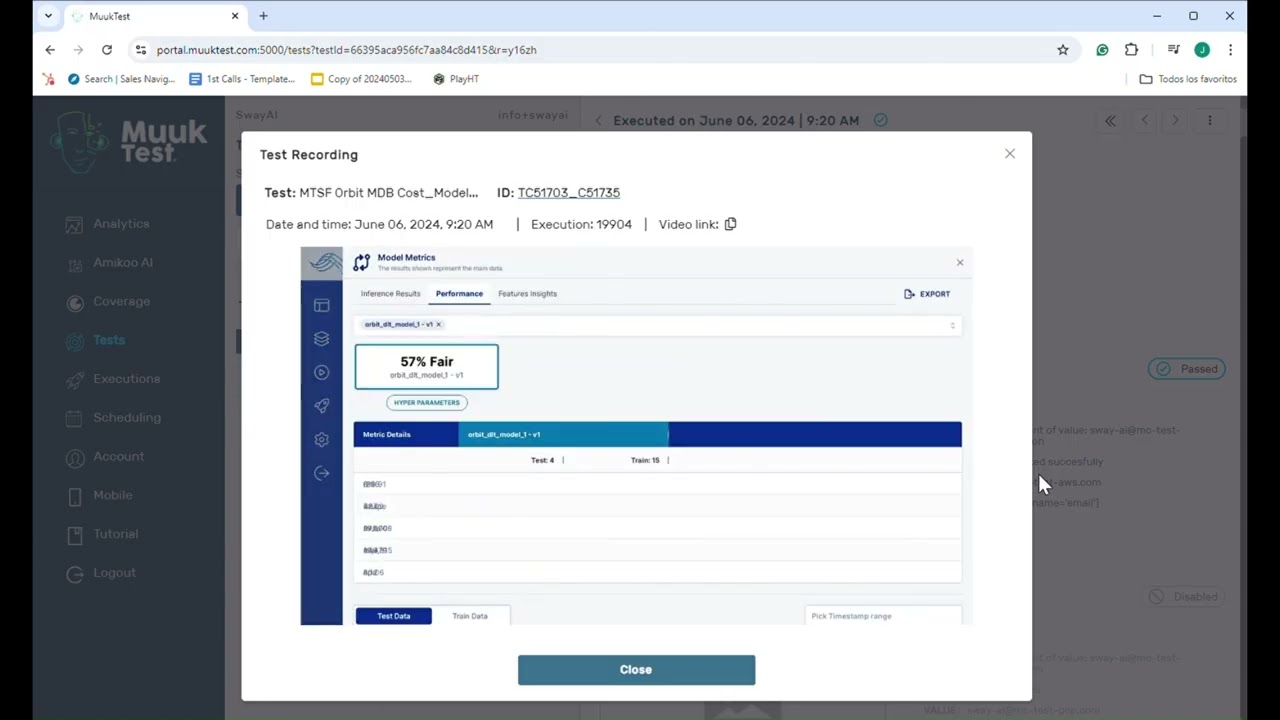Close the Test Recording dialog with the X
The width and height of the screenshot is (1280, 720).
1010,154
